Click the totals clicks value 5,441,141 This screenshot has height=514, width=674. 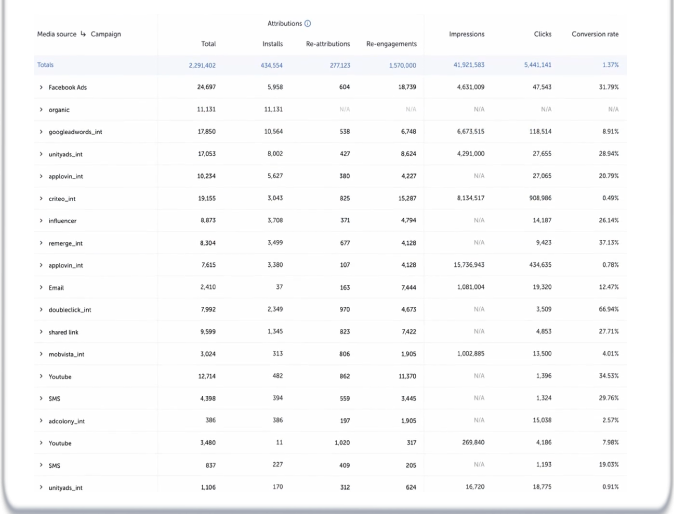pyautogui.click(x=538, y=65)
